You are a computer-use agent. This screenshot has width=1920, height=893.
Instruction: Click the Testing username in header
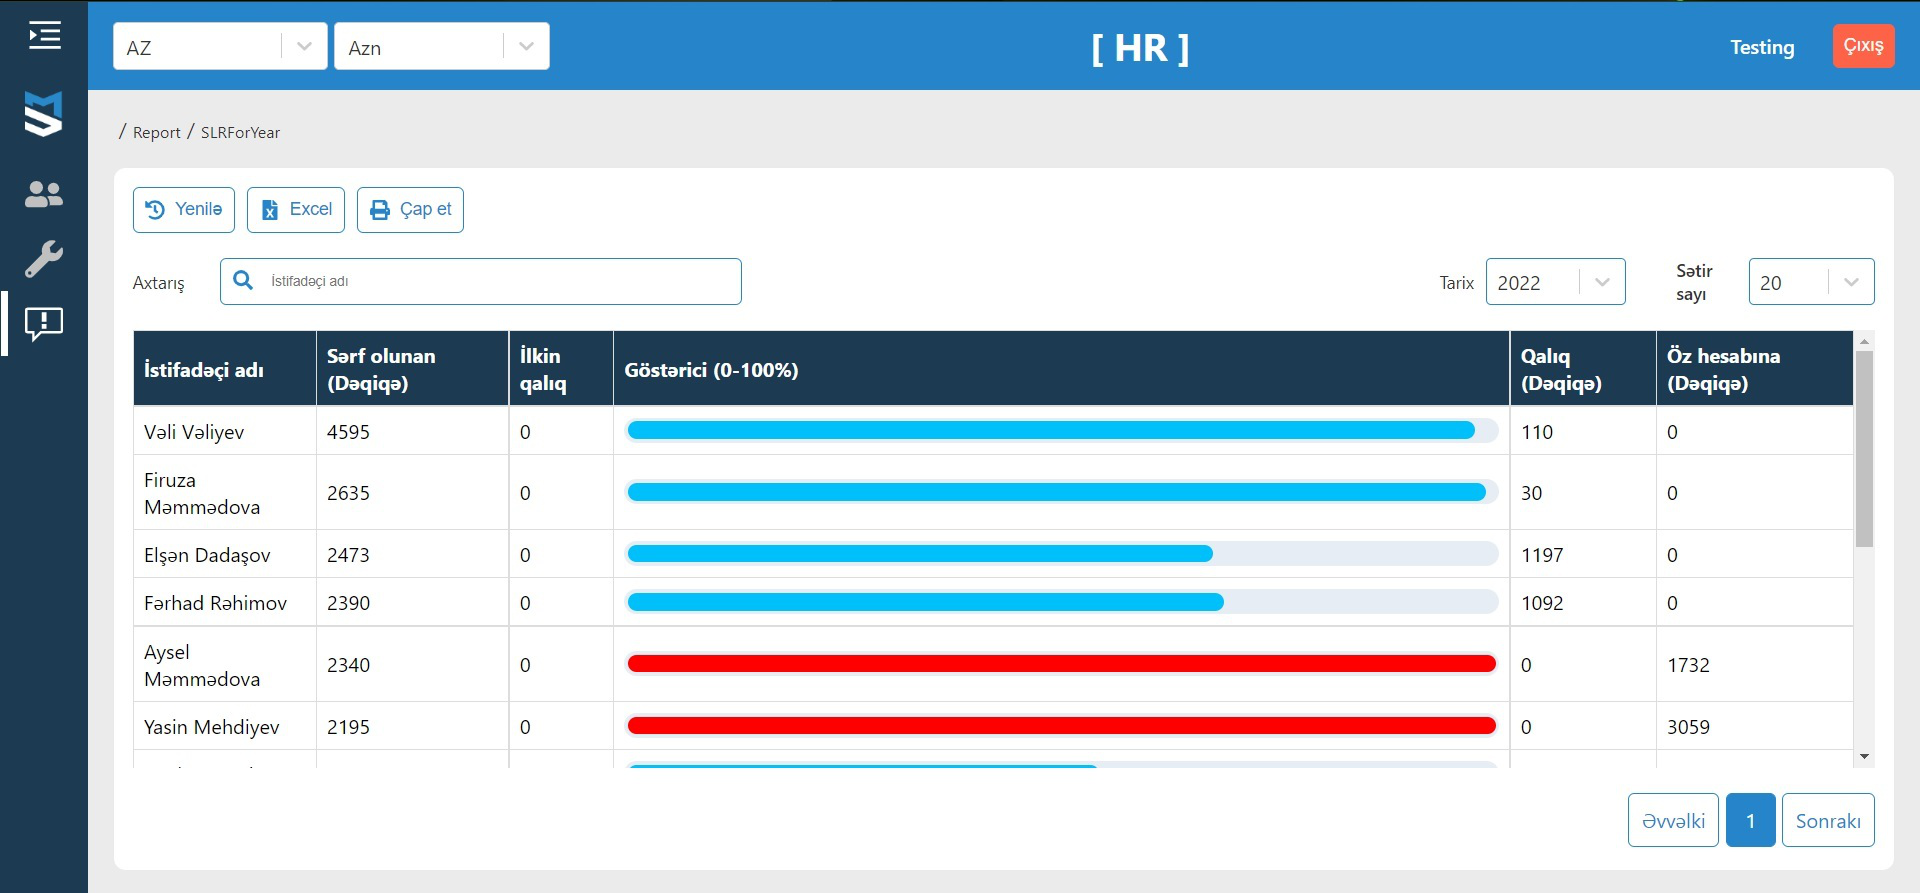(1762, 47)
